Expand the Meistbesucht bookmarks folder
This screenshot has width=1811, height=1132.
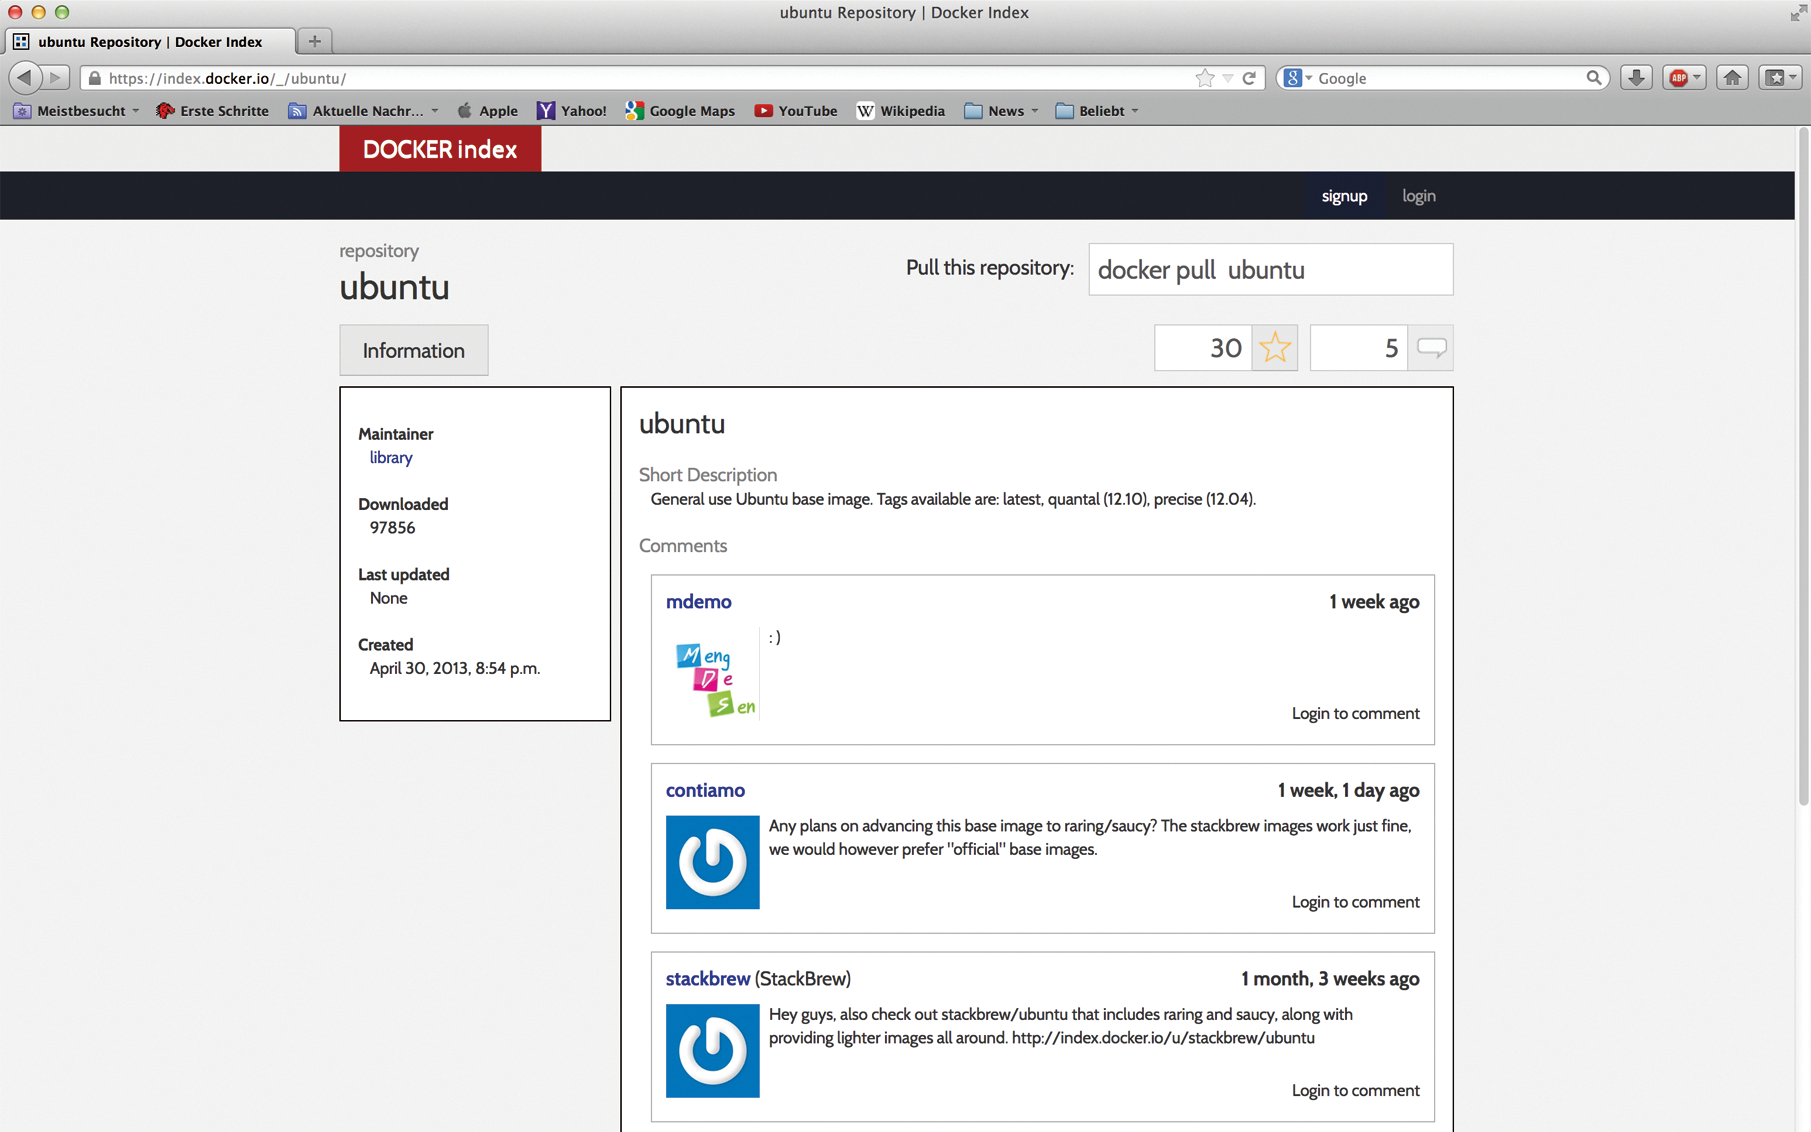click(x=77, y=111)
